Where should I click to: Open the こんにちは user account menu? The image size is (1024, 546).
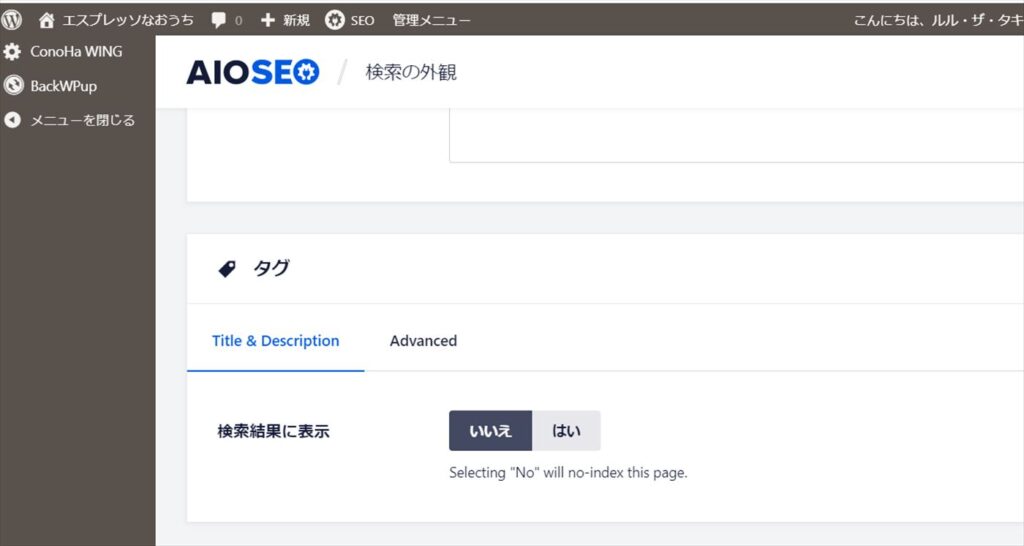click(x=938, y=20)
